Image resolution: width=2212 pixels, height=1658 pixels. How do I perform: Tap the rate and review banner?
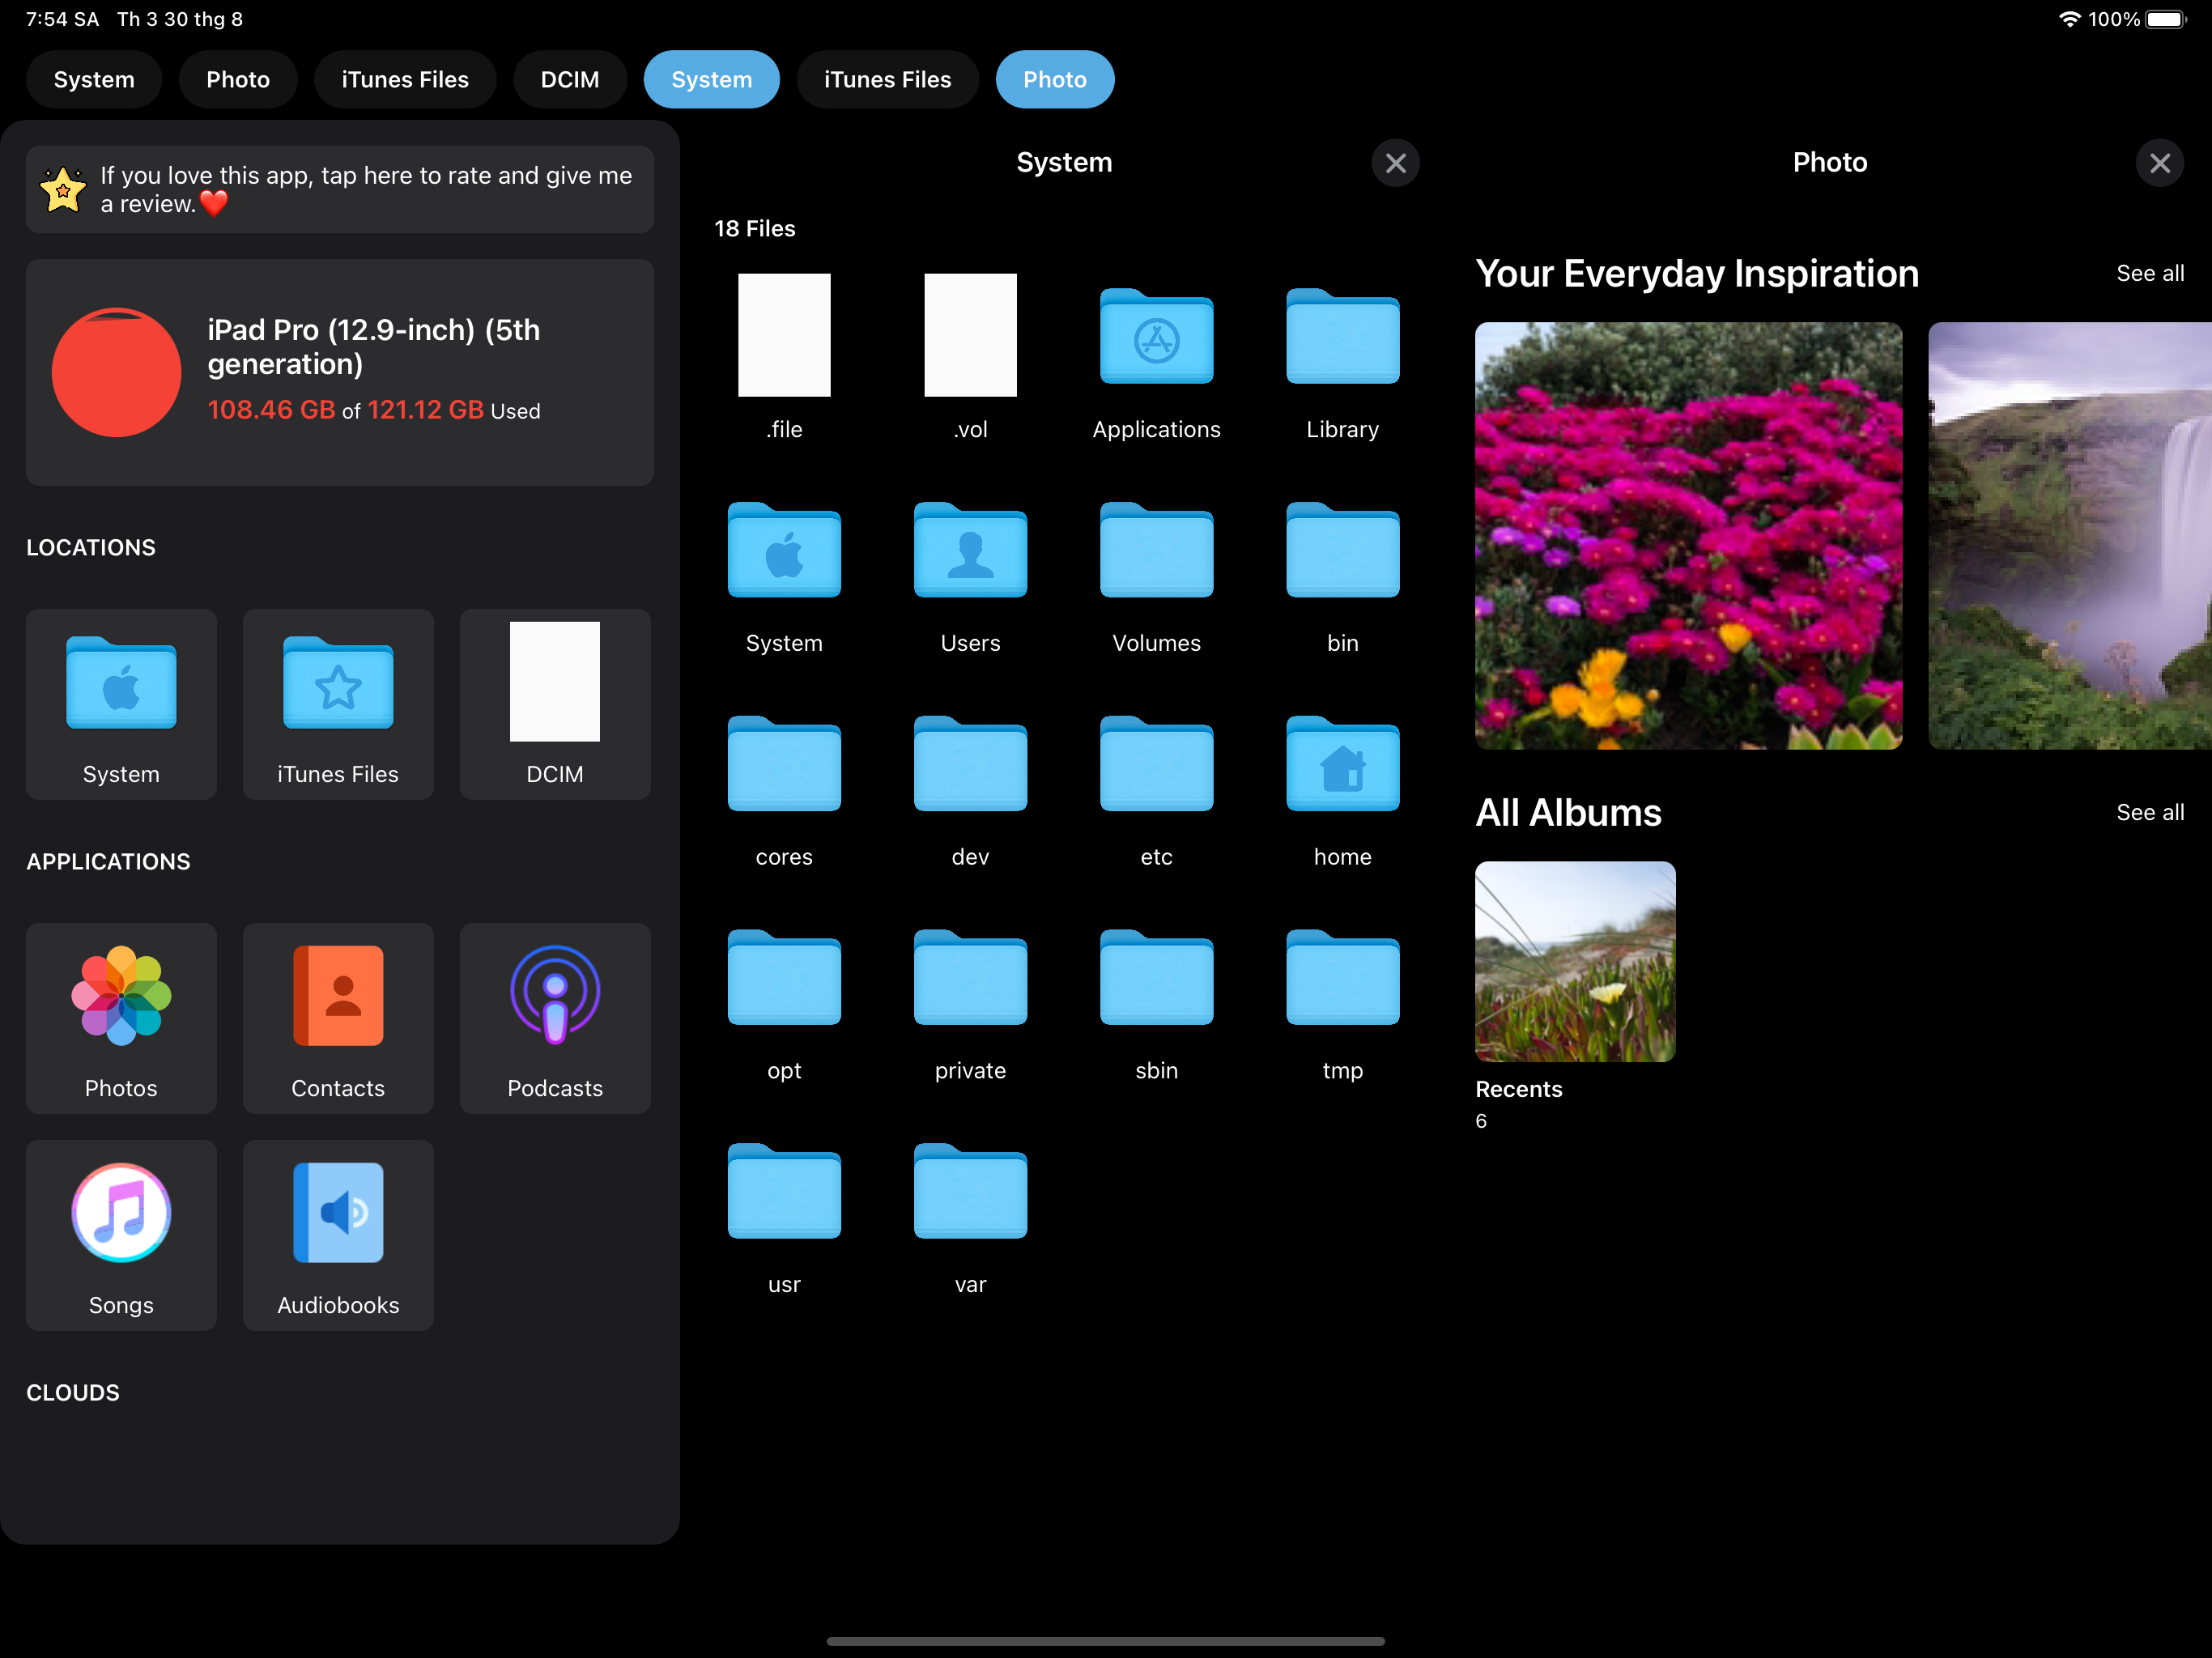pos(340,189)
